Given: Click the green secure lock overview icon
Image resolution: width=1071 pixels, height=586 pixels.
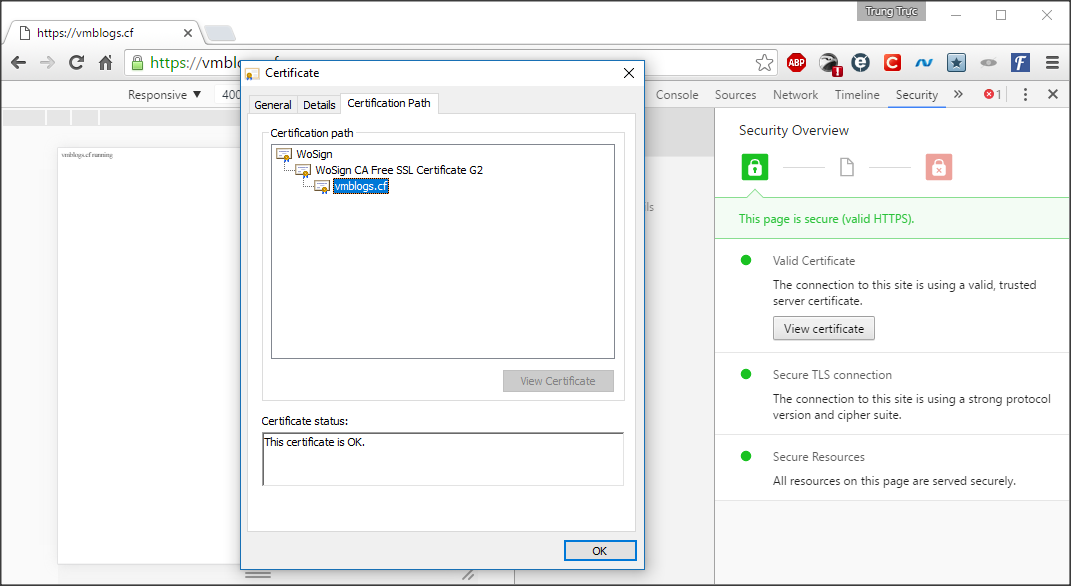Looking at the screenshot, I should pyautogui.click(x=755, y=167).
